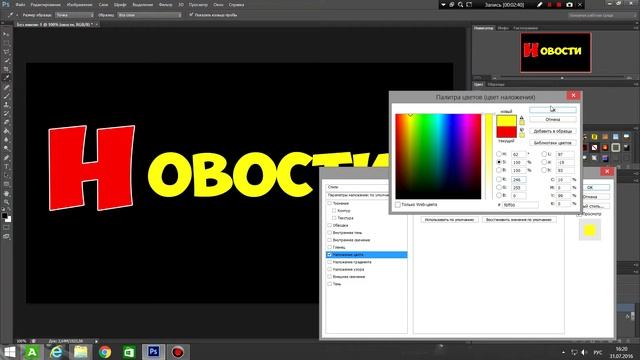Switch to the Гистограмма tab
640x360 pixels.
point(526,28)
